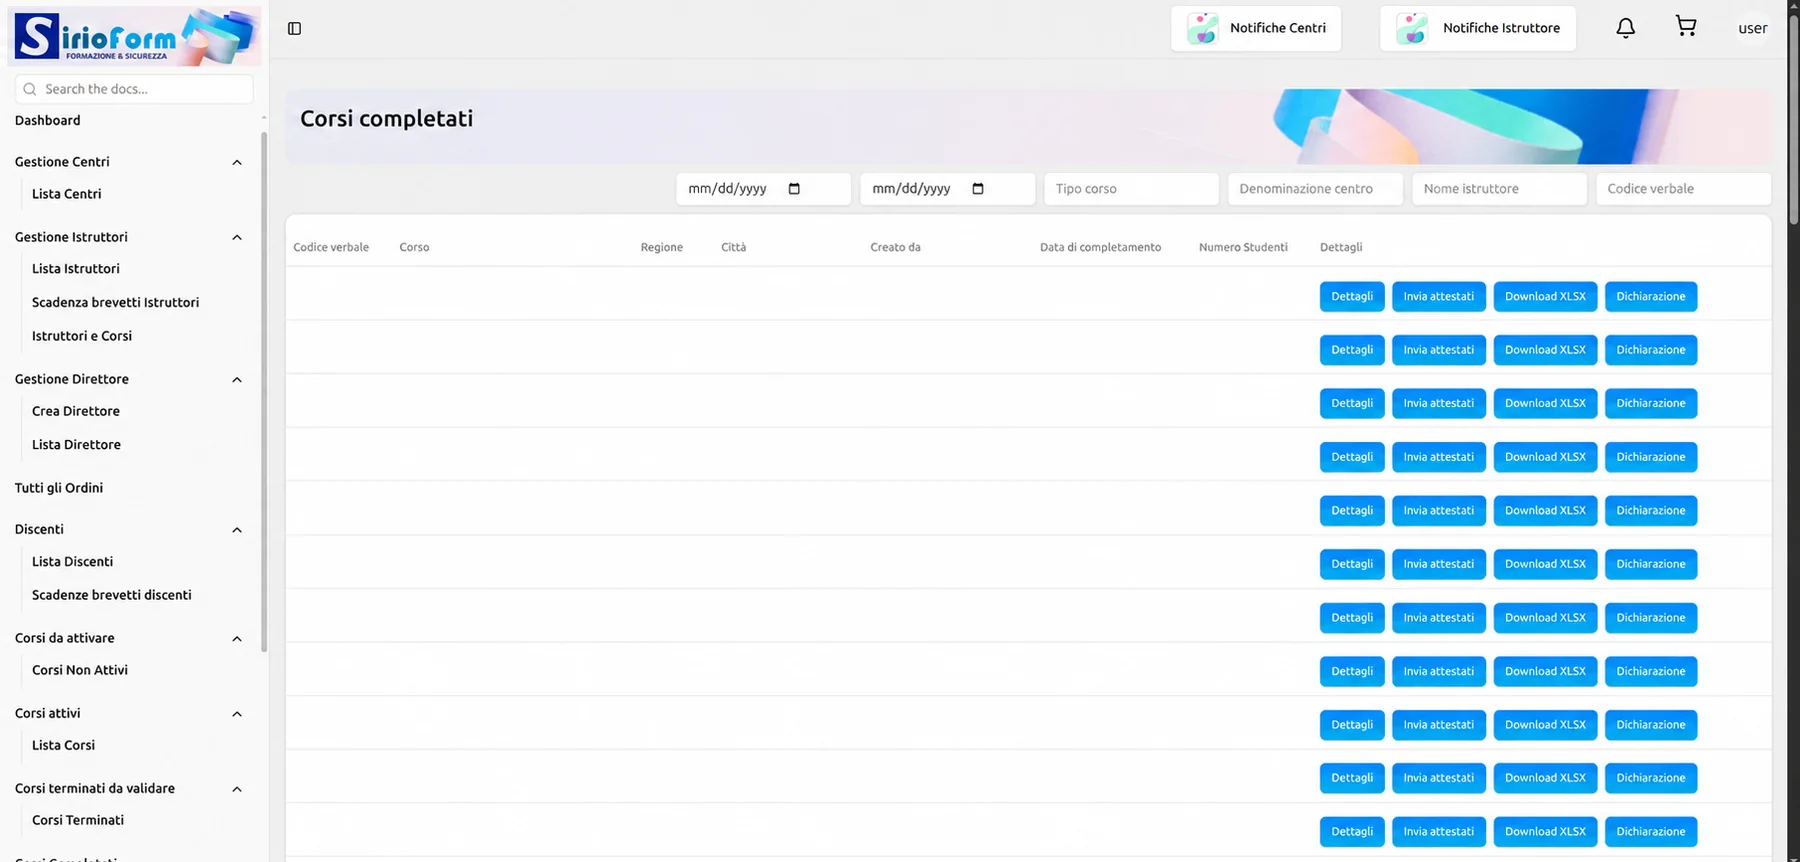The height and width of the screenshot is (862, 1800).
Task: Click Dettagli in the first row
Action: pyautogui.click(x=1352, y=297)
